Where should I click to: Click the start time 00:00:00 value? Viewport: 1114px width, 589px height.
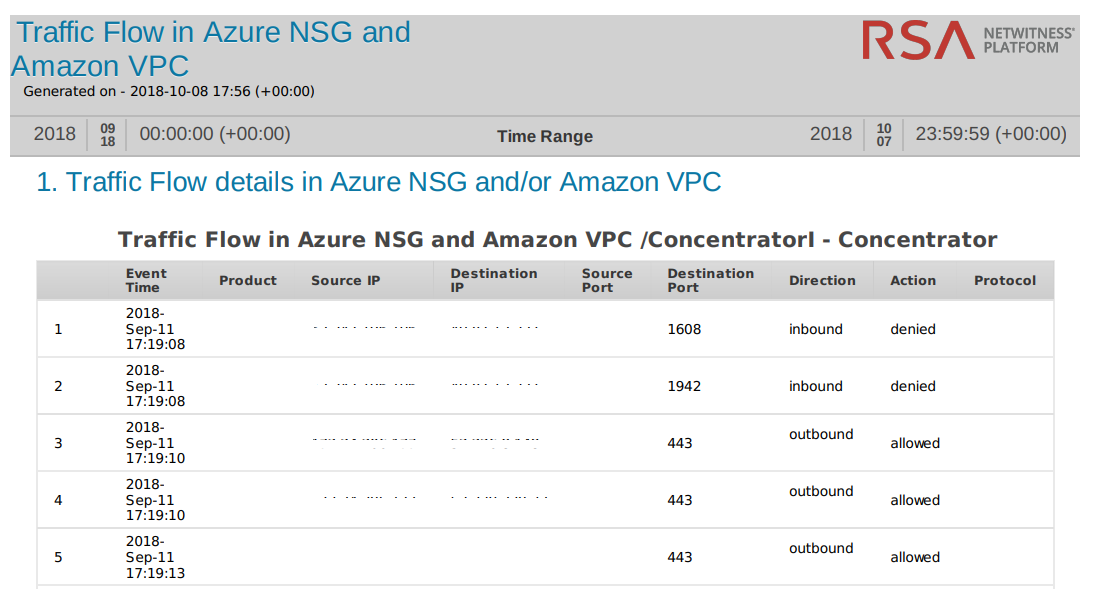tap(215, 134)
